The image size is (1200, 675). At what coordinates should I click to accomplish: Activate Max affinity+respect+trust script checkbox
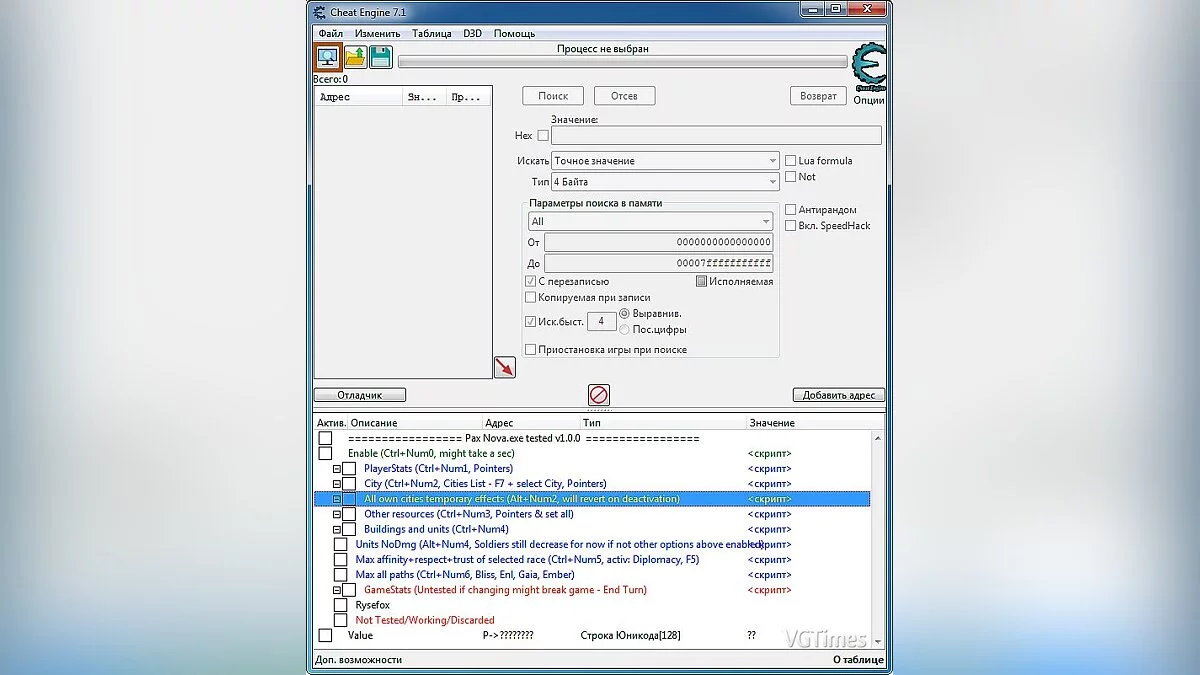pos(341,560)
